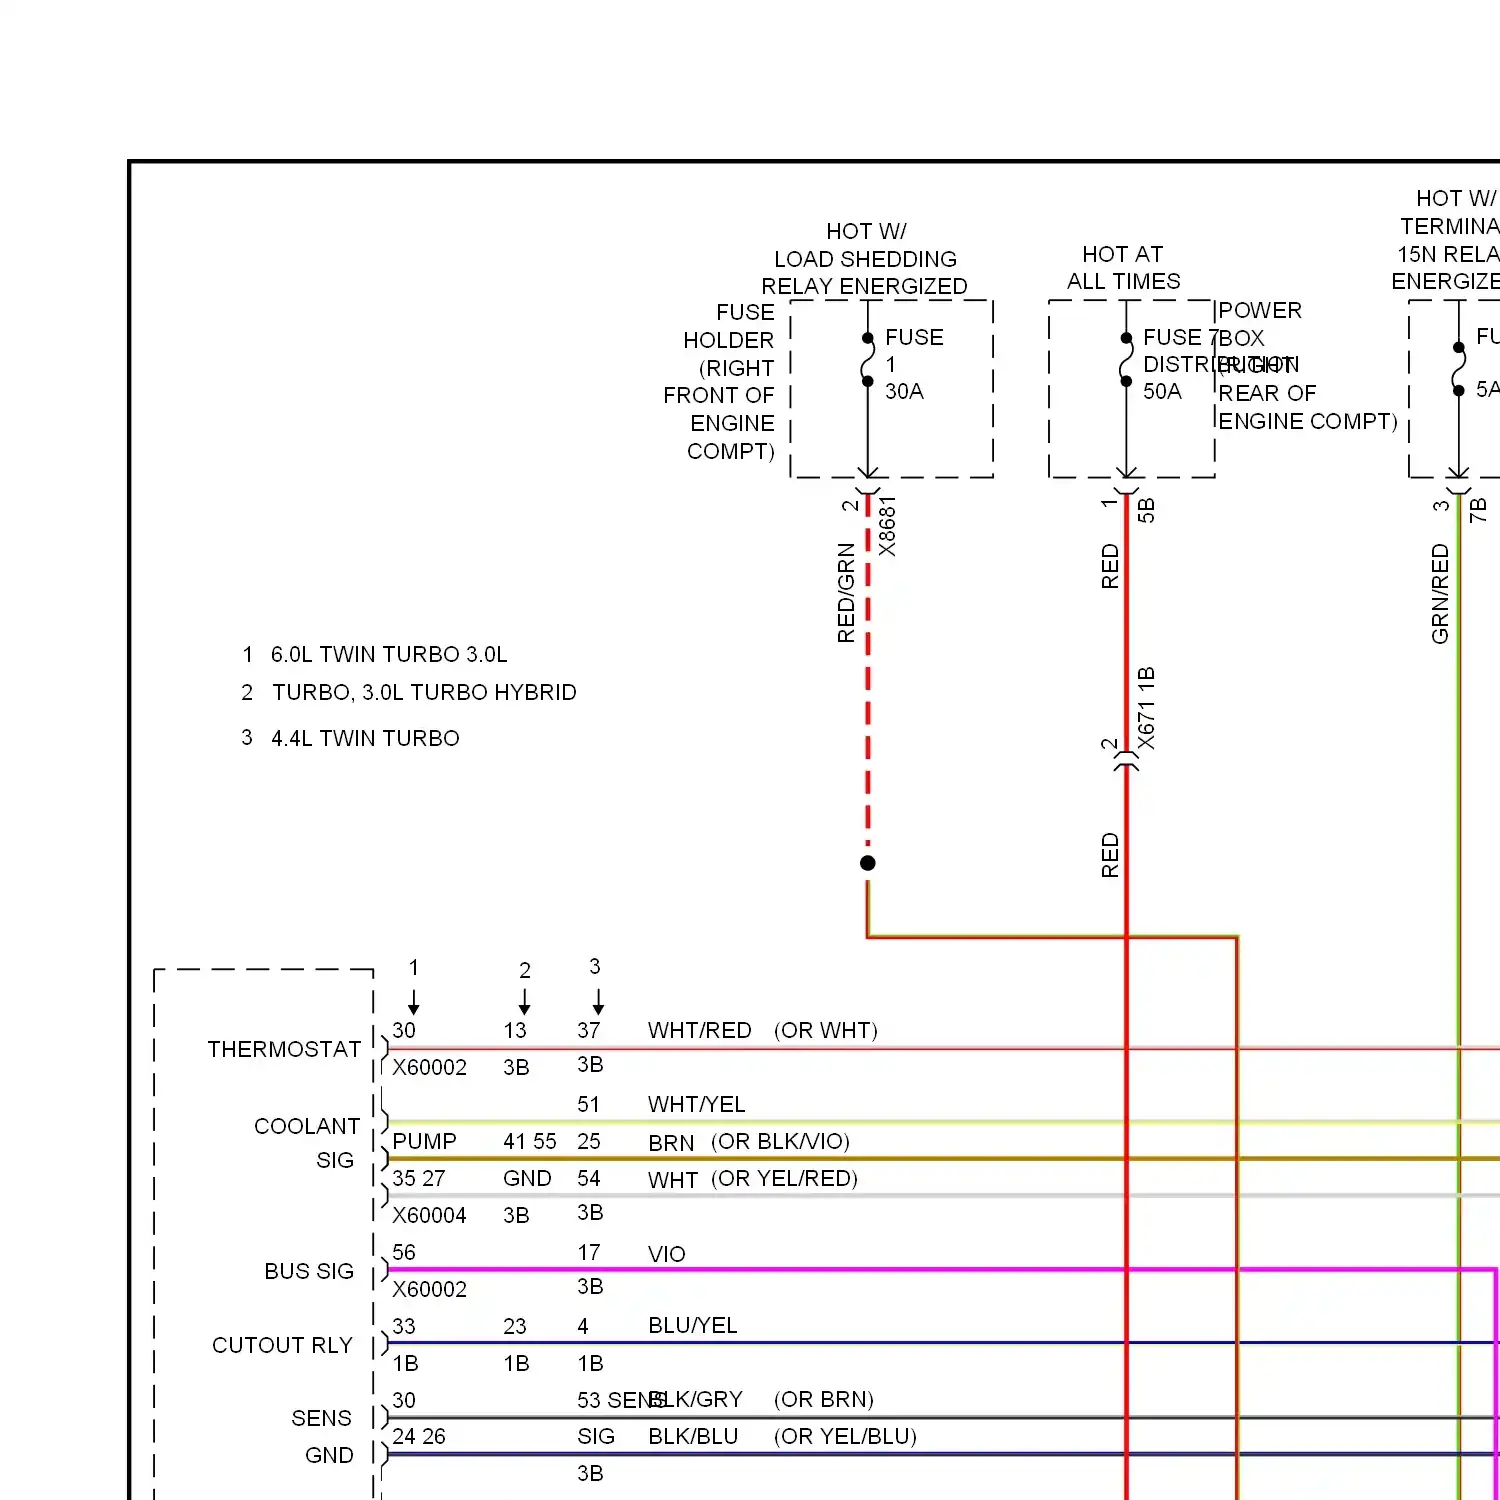Select the black splice dot on RED/GRN wire
The height and width of the screenshot is (1500, 1500).
click(x=868, y=863)
